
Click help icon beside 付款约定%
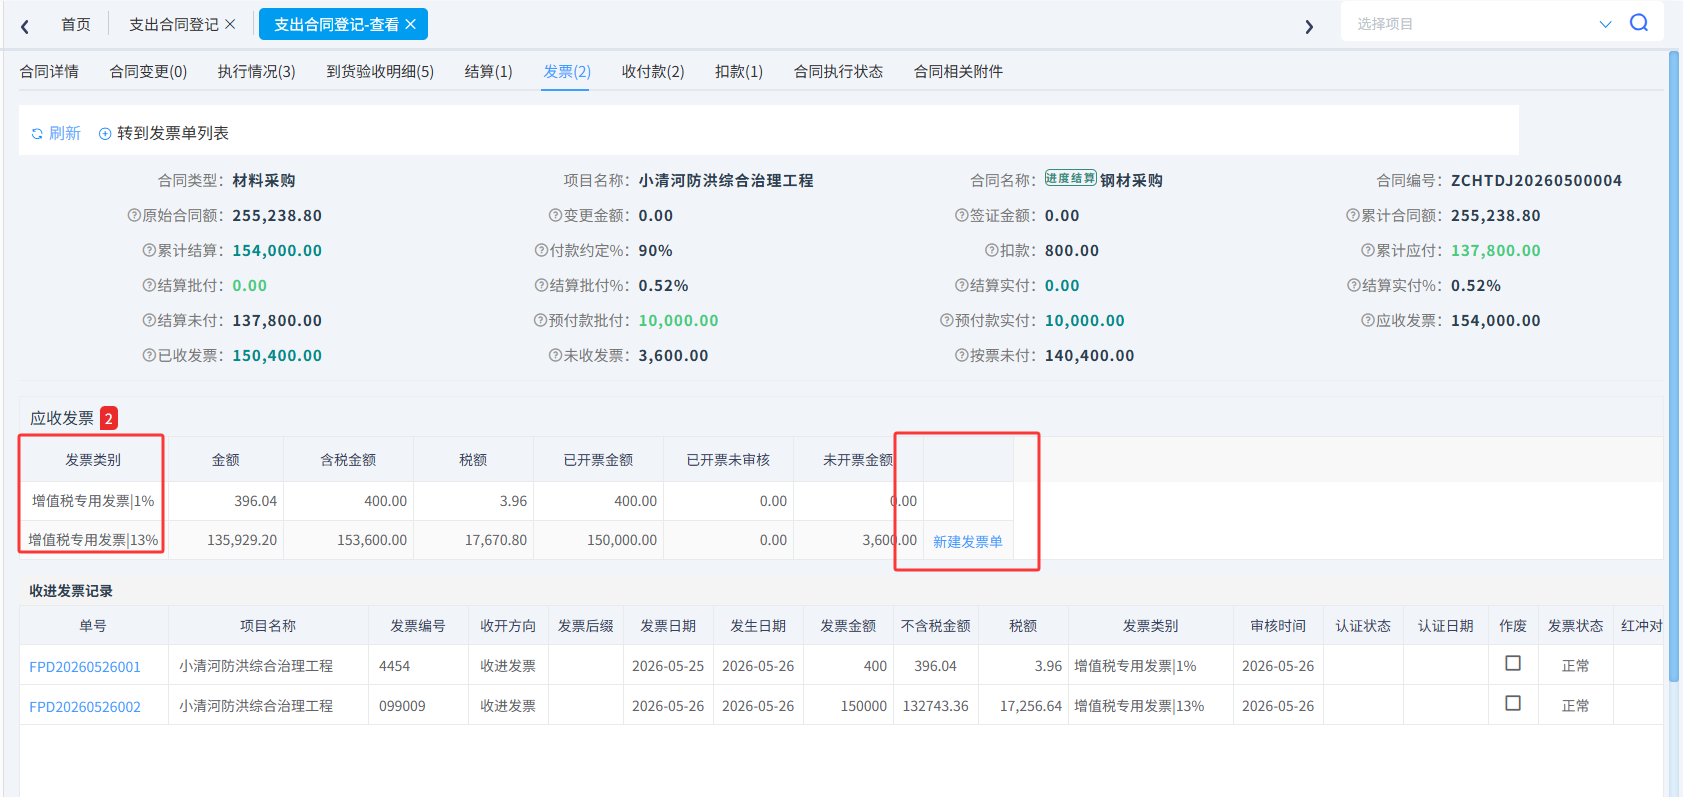(541, 250)
